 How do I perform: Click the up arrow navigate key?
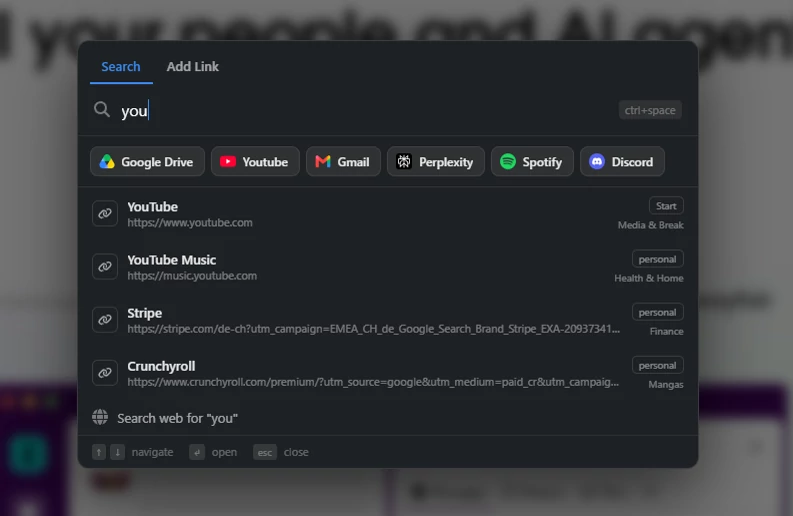click(x=99, y=452)
